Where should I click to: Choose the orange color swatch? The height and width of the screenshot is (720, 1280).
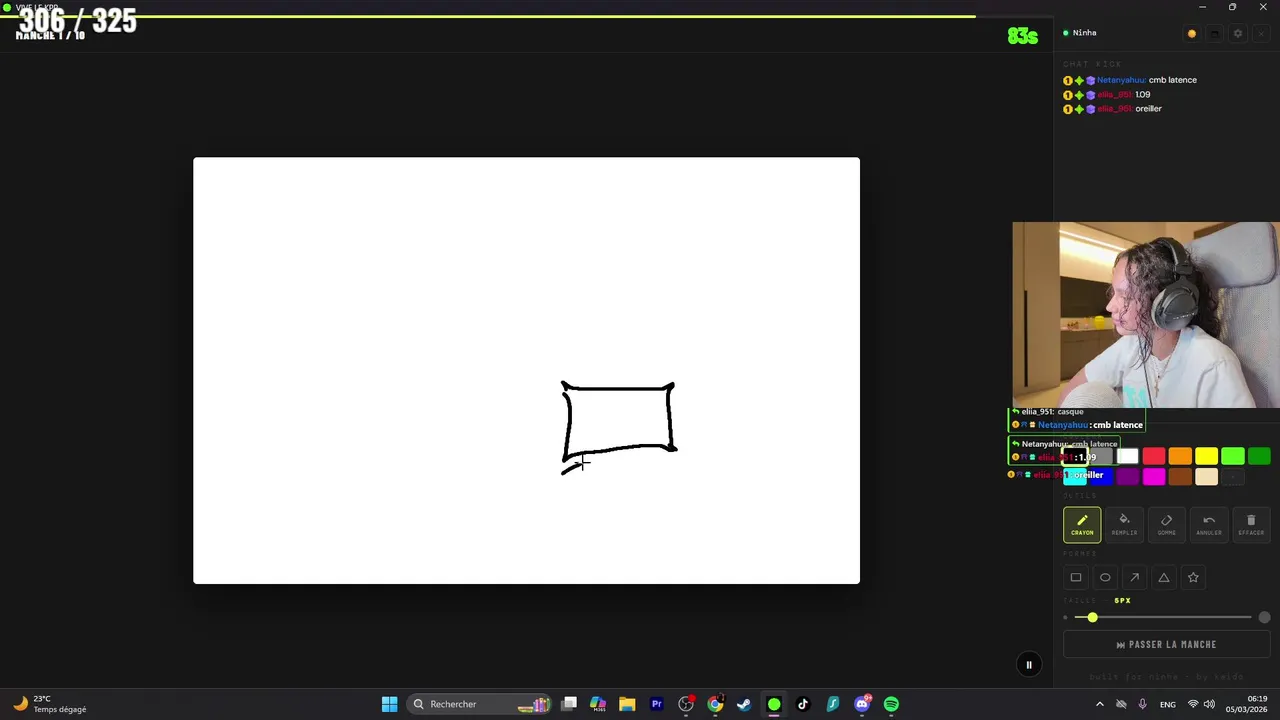(x=1180, y=457)
